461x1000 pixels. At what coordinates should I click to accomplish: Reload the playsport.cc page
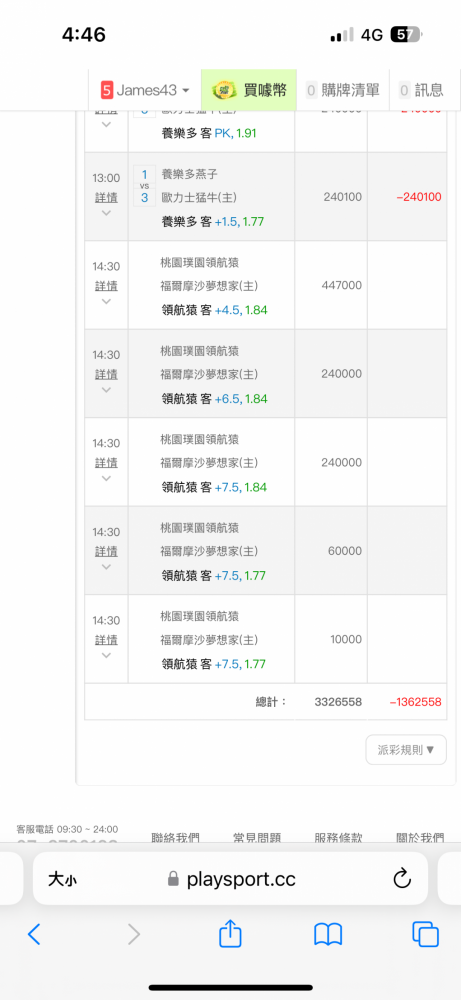[402, 879]
